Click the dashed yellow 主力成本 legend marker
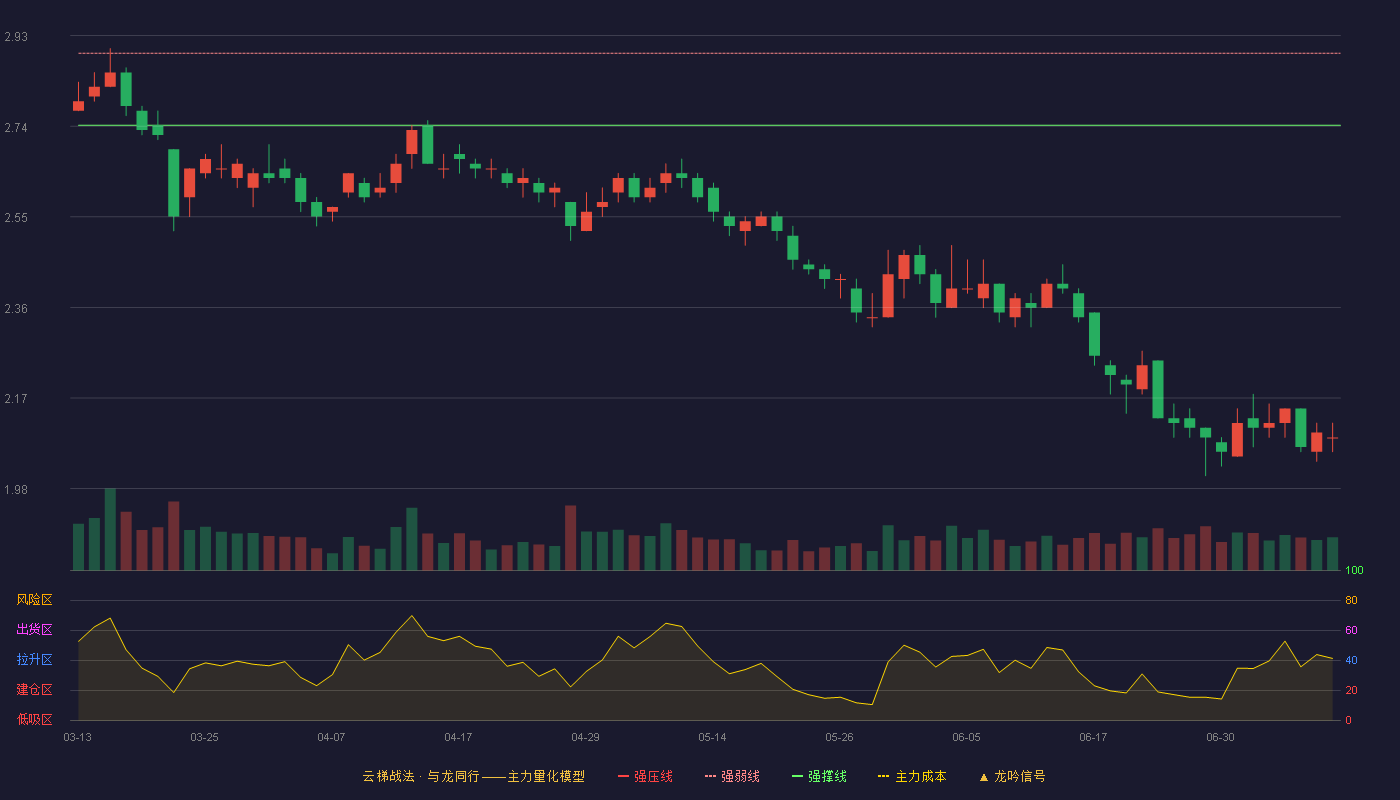This screenshot has height=800, width=1400. [883, 776]
